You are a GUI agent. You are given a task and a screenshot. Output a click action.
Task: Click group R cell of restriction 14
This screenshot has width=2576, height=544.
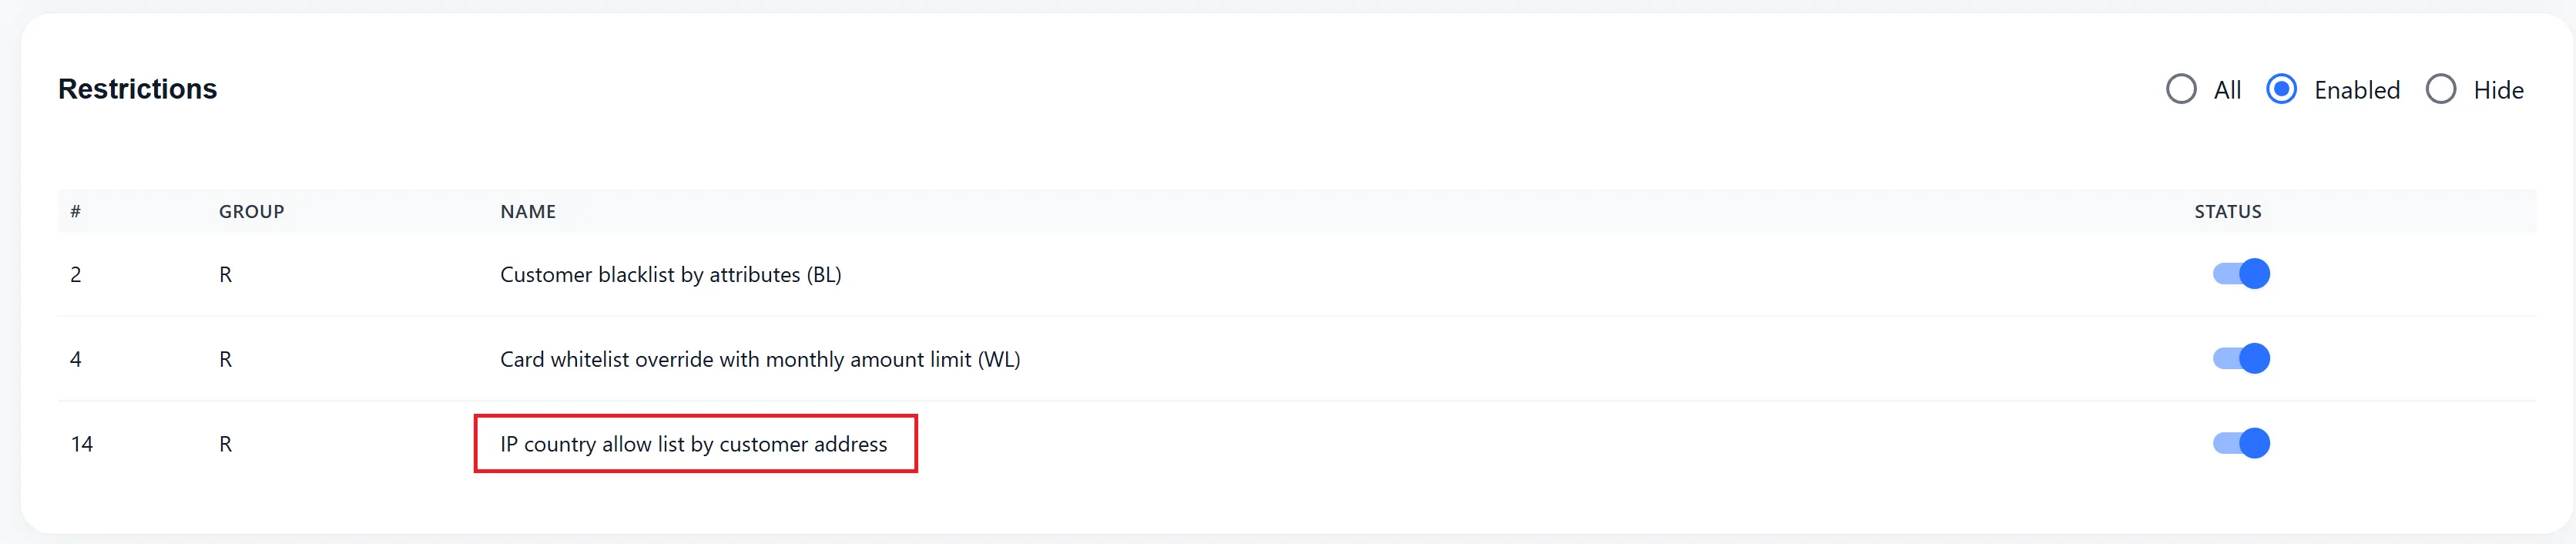click(x=225, y=444)
